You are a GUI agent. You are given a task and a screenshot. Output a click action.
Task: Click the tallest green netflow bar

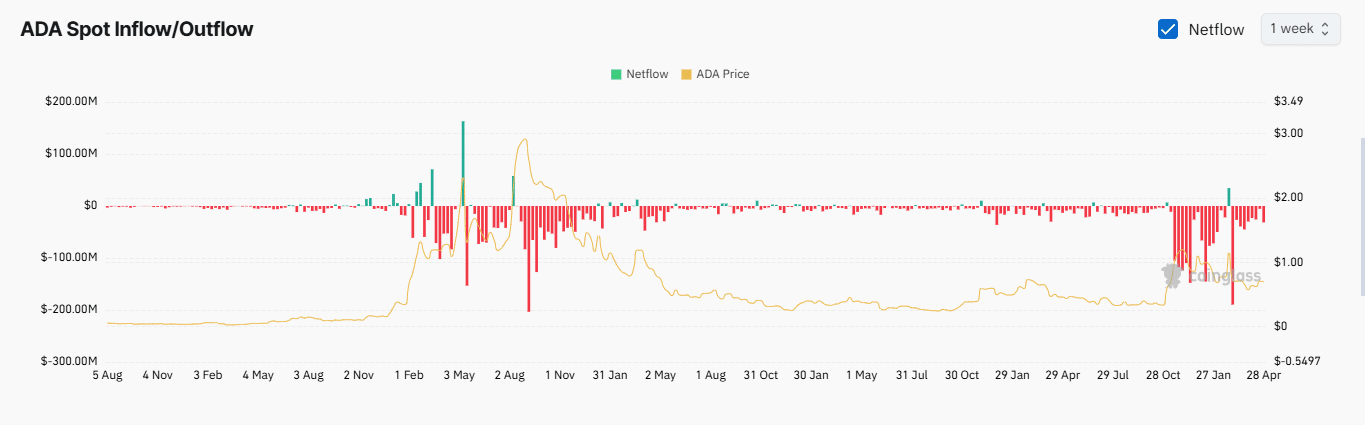pos(463,160)
